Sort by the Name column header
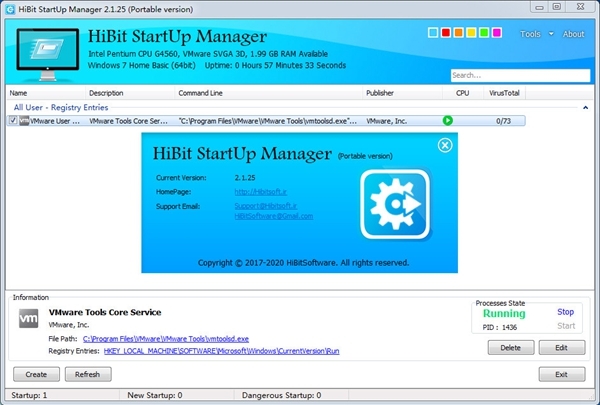Viewport: 600px width, 405px height. (46, 93)
